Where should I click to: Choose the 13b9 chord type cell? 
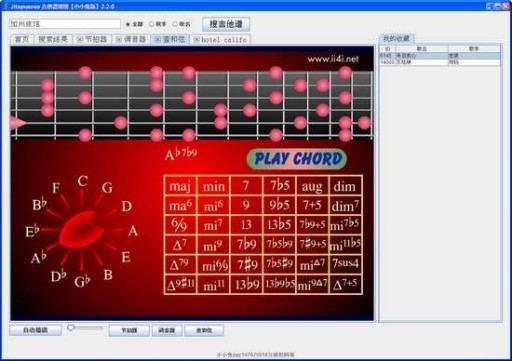[246, 284]
